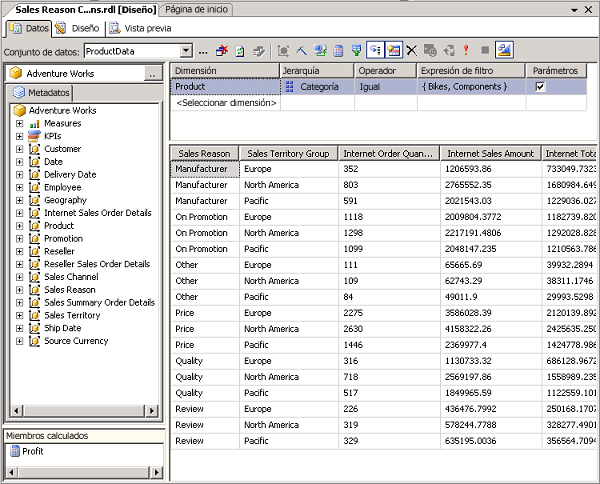This screenshot has height=484, width=600.
Task: Click the KPIs icon in metadata tree
Action: 35,136
